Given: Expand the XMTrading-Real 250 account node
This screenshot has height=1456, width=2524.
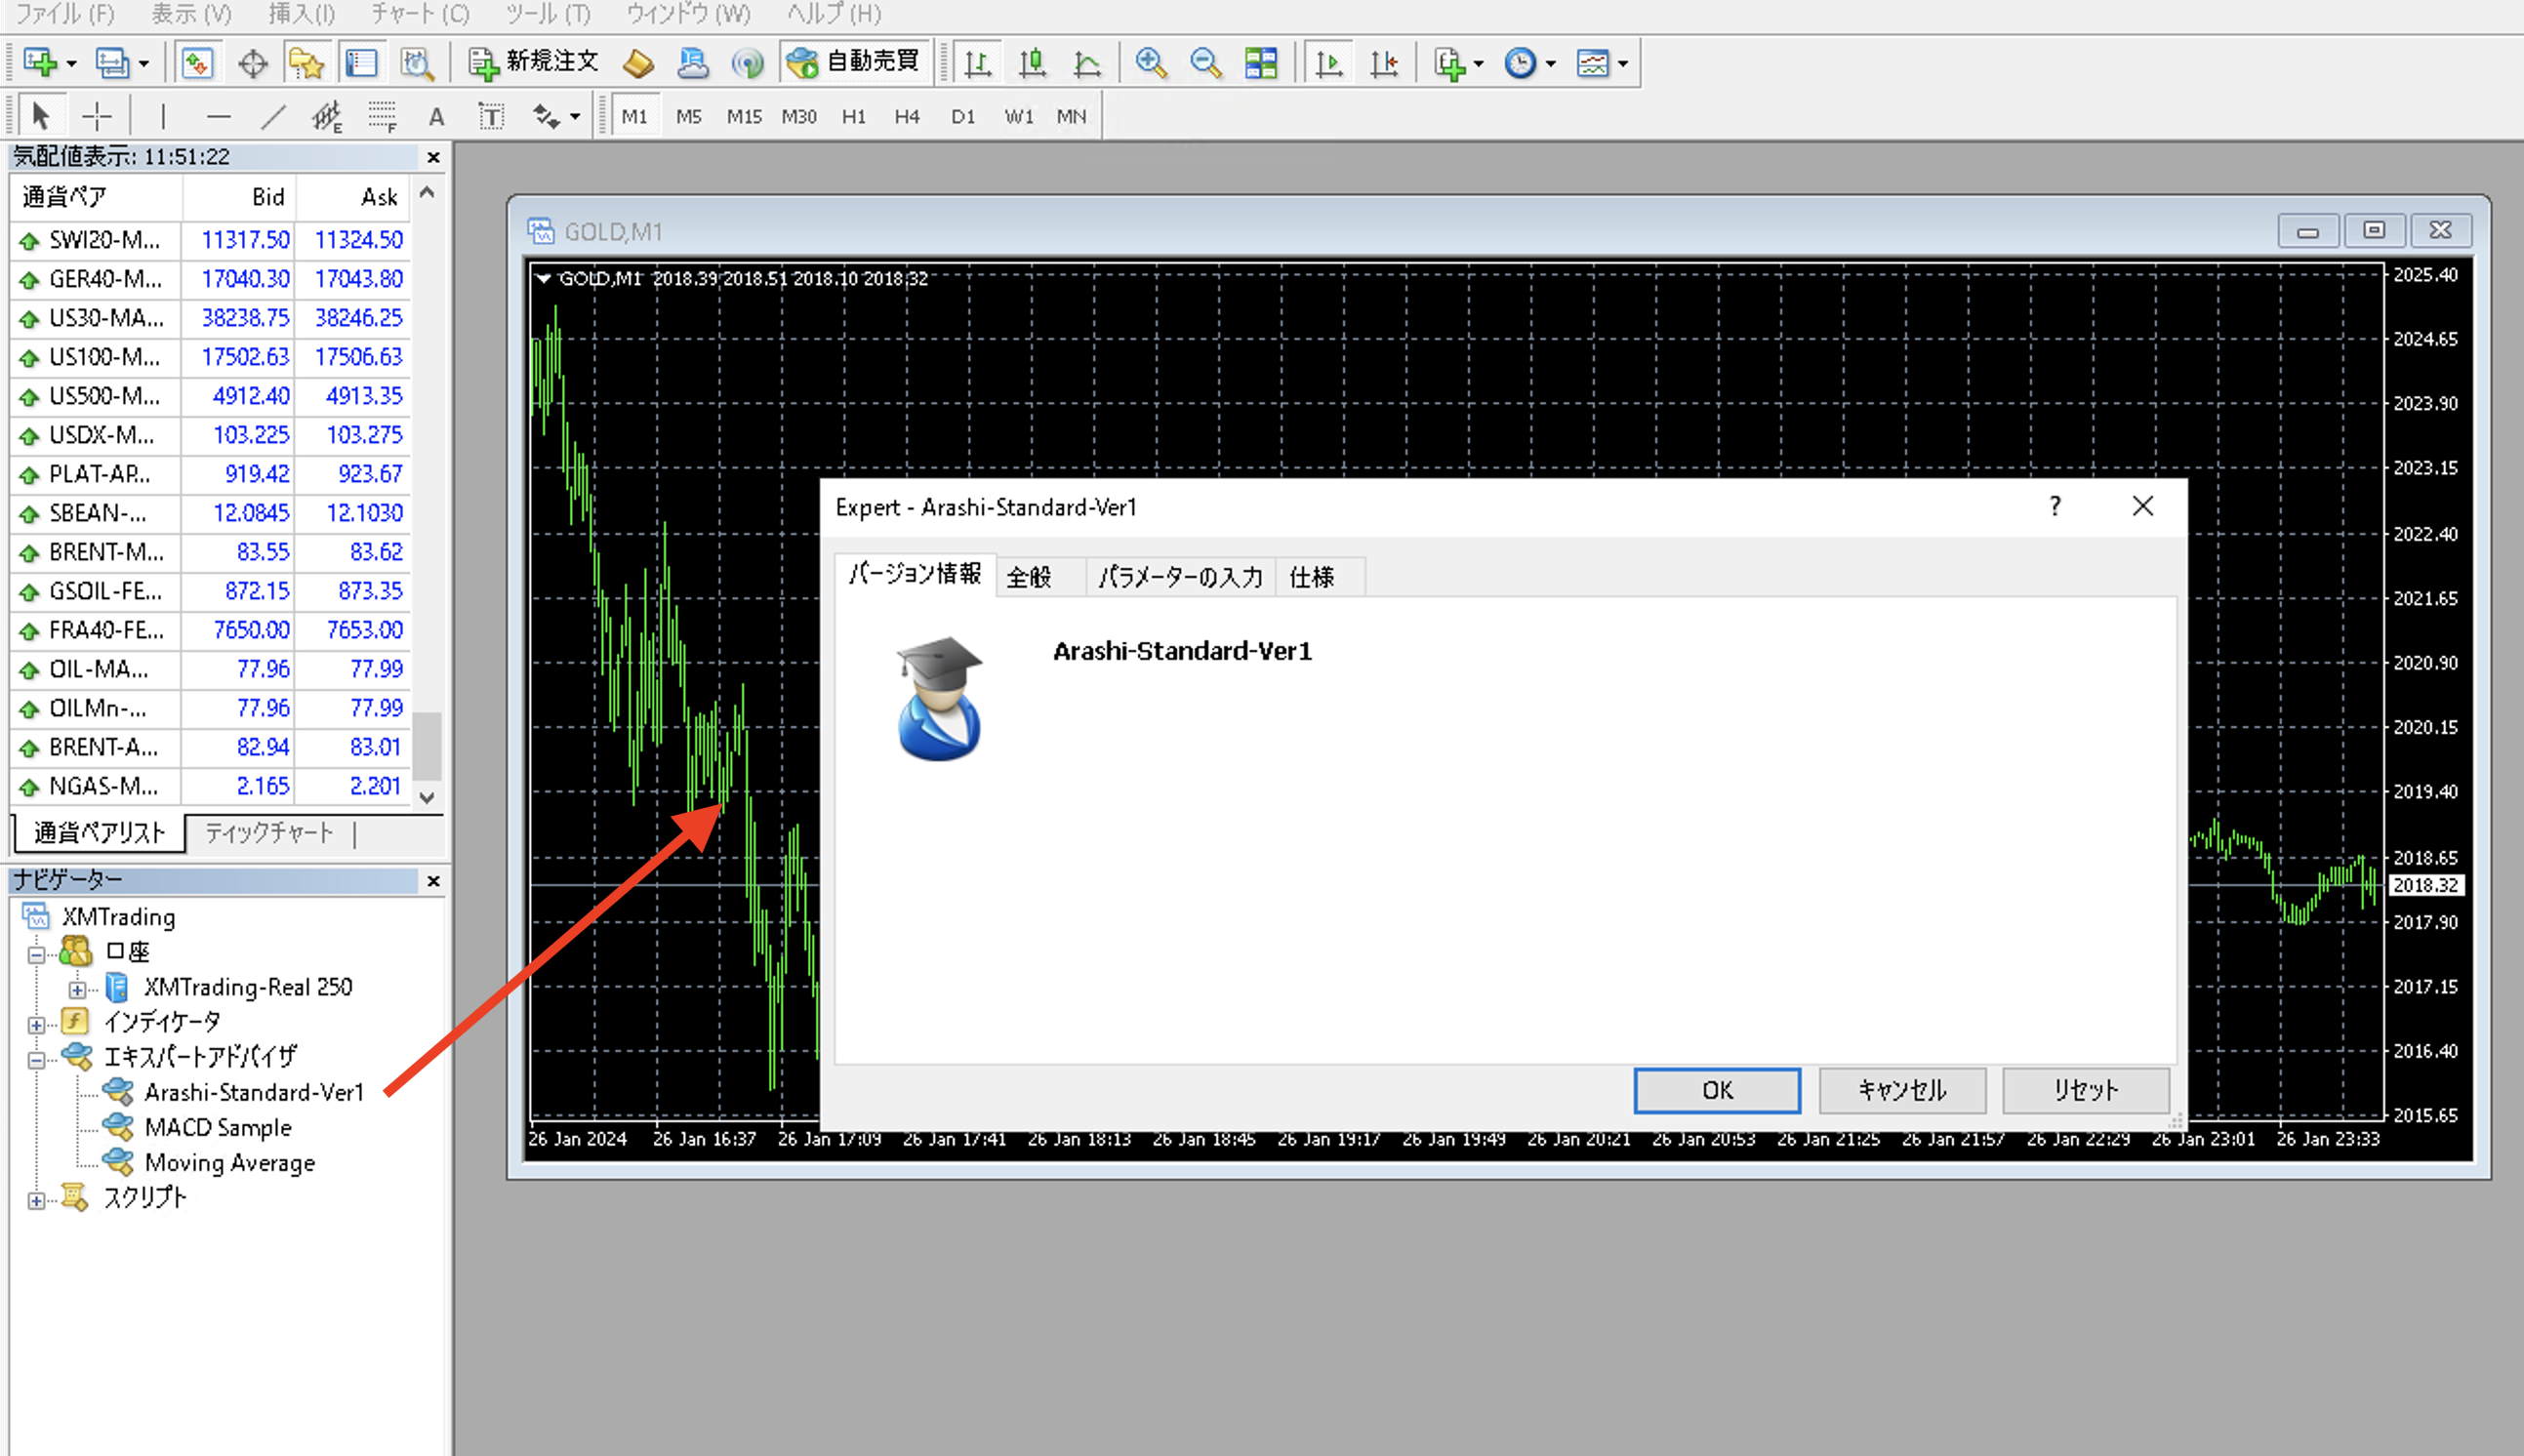Looking at the screenshot, I should point(77,990).
